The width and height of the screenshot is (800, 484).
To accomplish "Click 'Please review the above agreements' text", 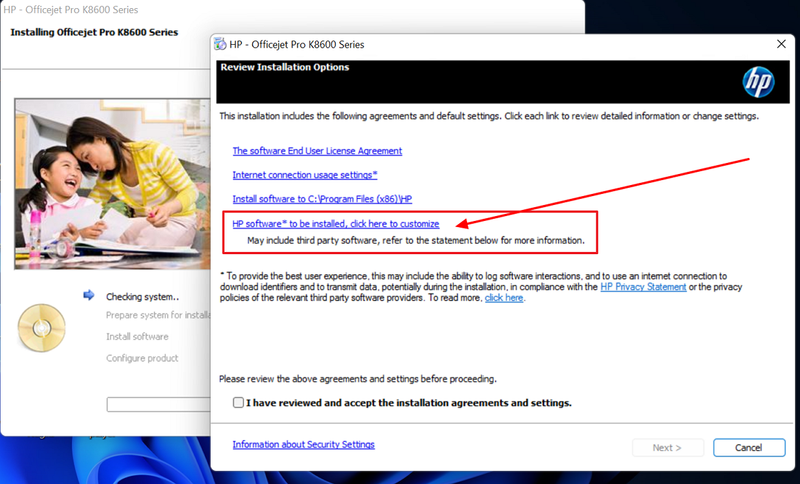I will click(358, 379).
